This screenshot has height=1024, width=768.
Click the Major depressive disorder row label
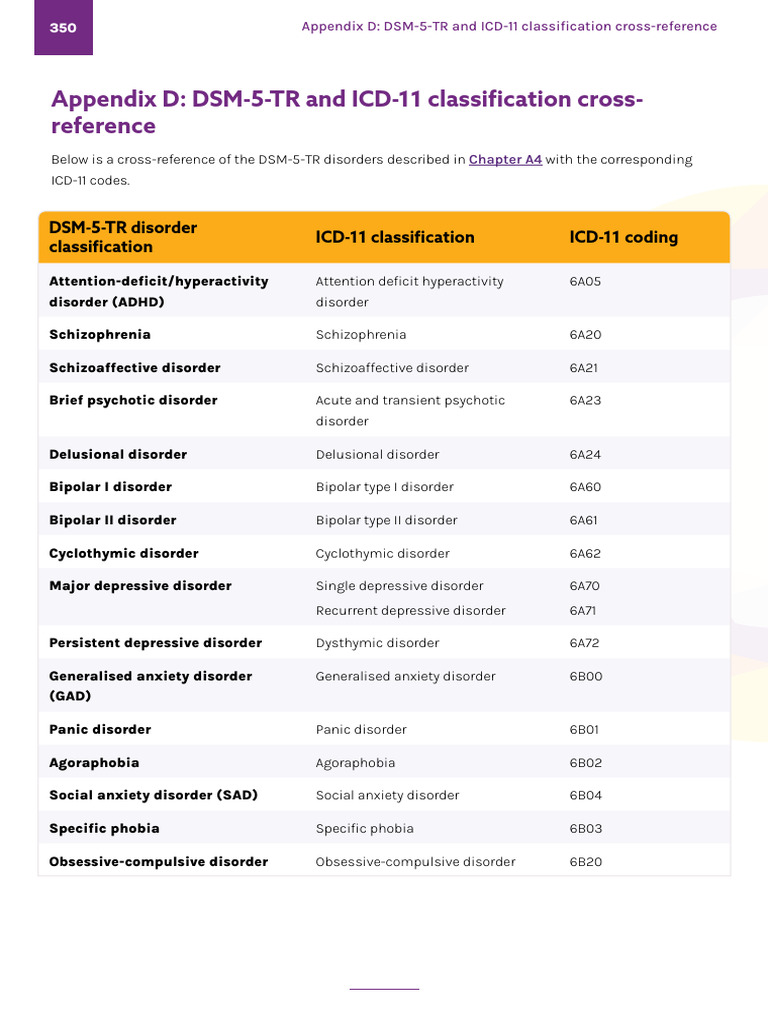(x=140, y=586)
